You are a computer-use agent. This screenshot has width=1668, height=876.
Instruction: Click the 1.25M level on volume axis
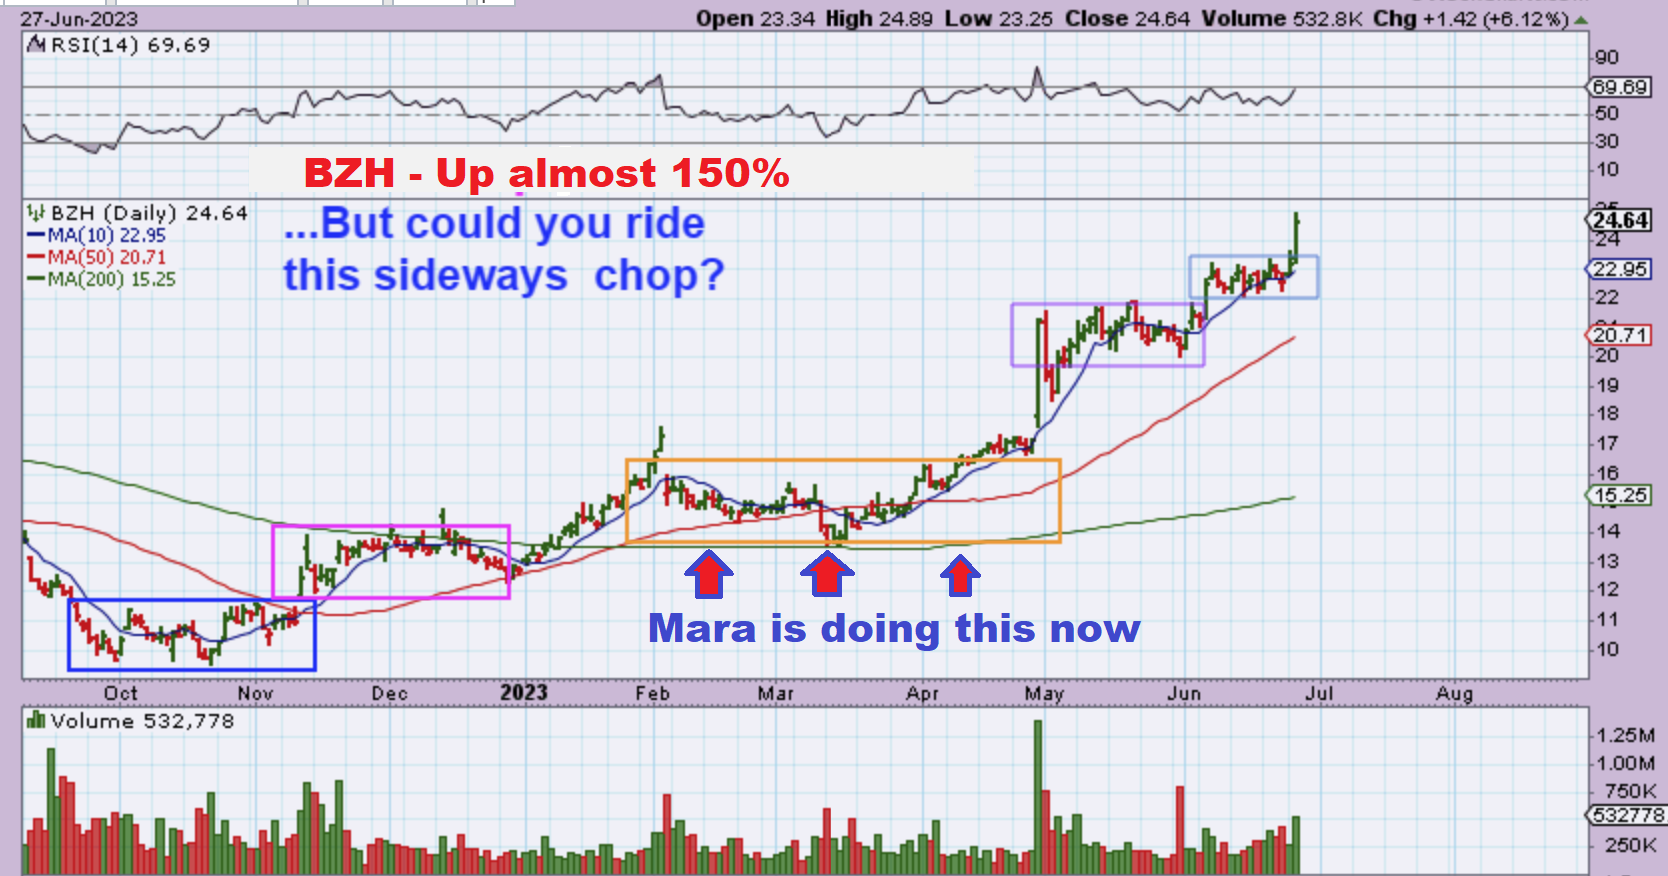[1626, 735]
